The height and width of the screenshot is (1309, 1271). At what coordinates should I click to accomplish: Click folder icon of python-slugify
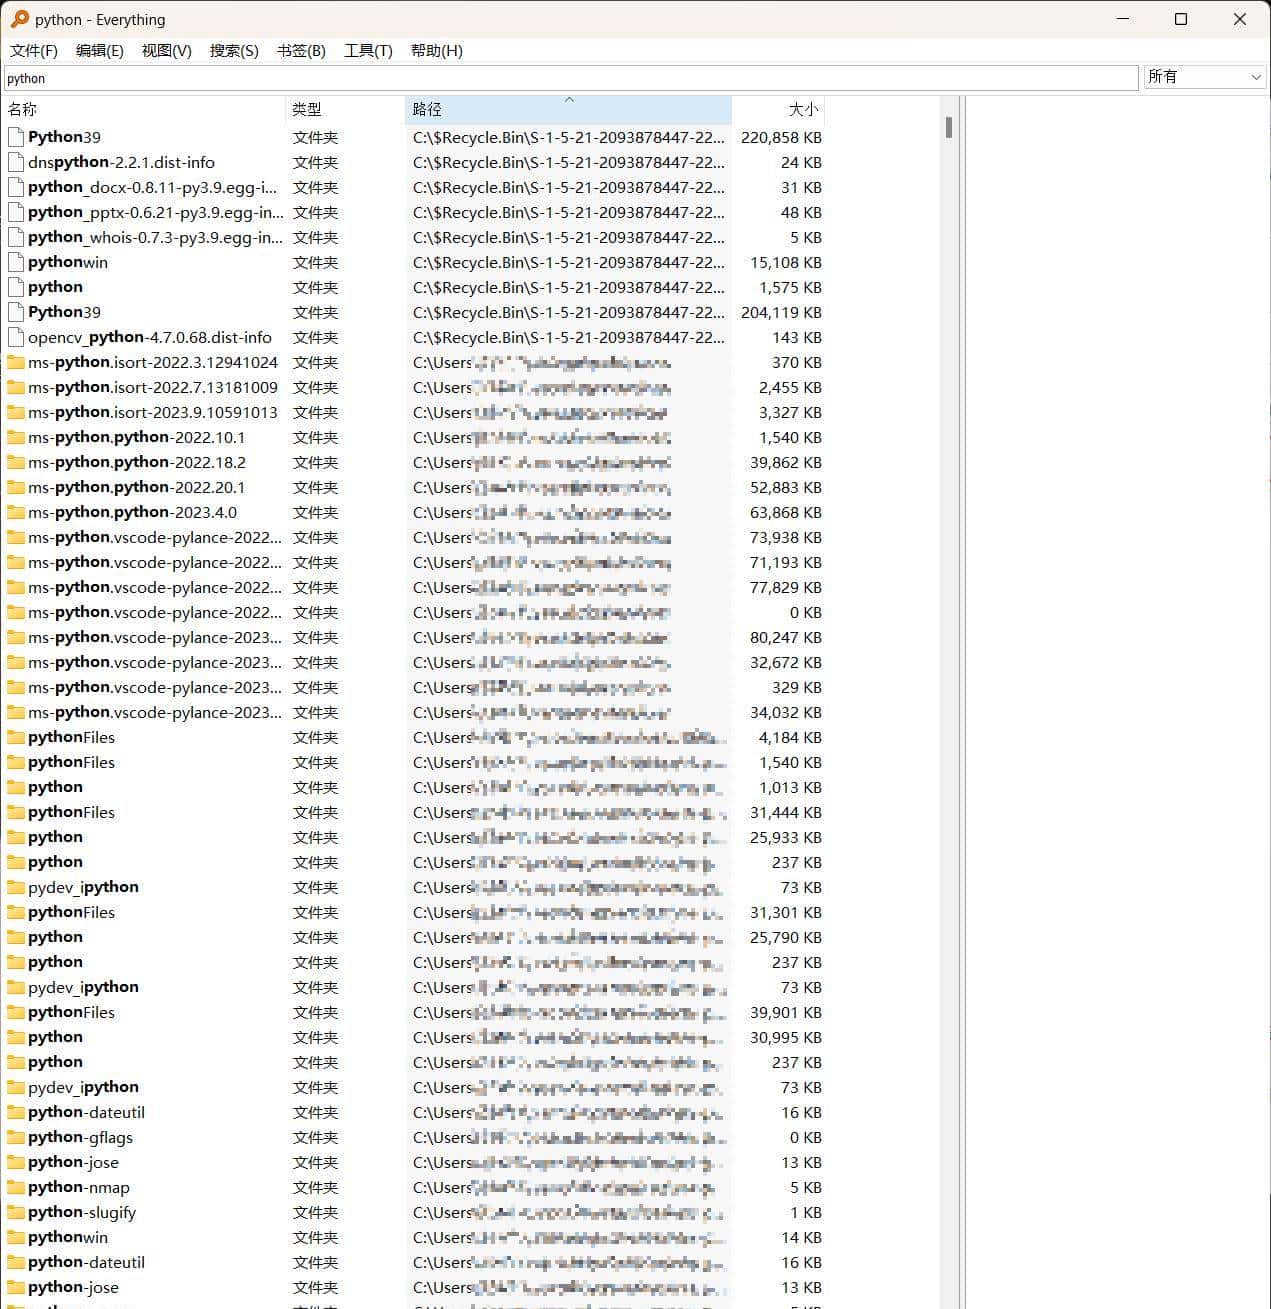tap(15, 1212)
